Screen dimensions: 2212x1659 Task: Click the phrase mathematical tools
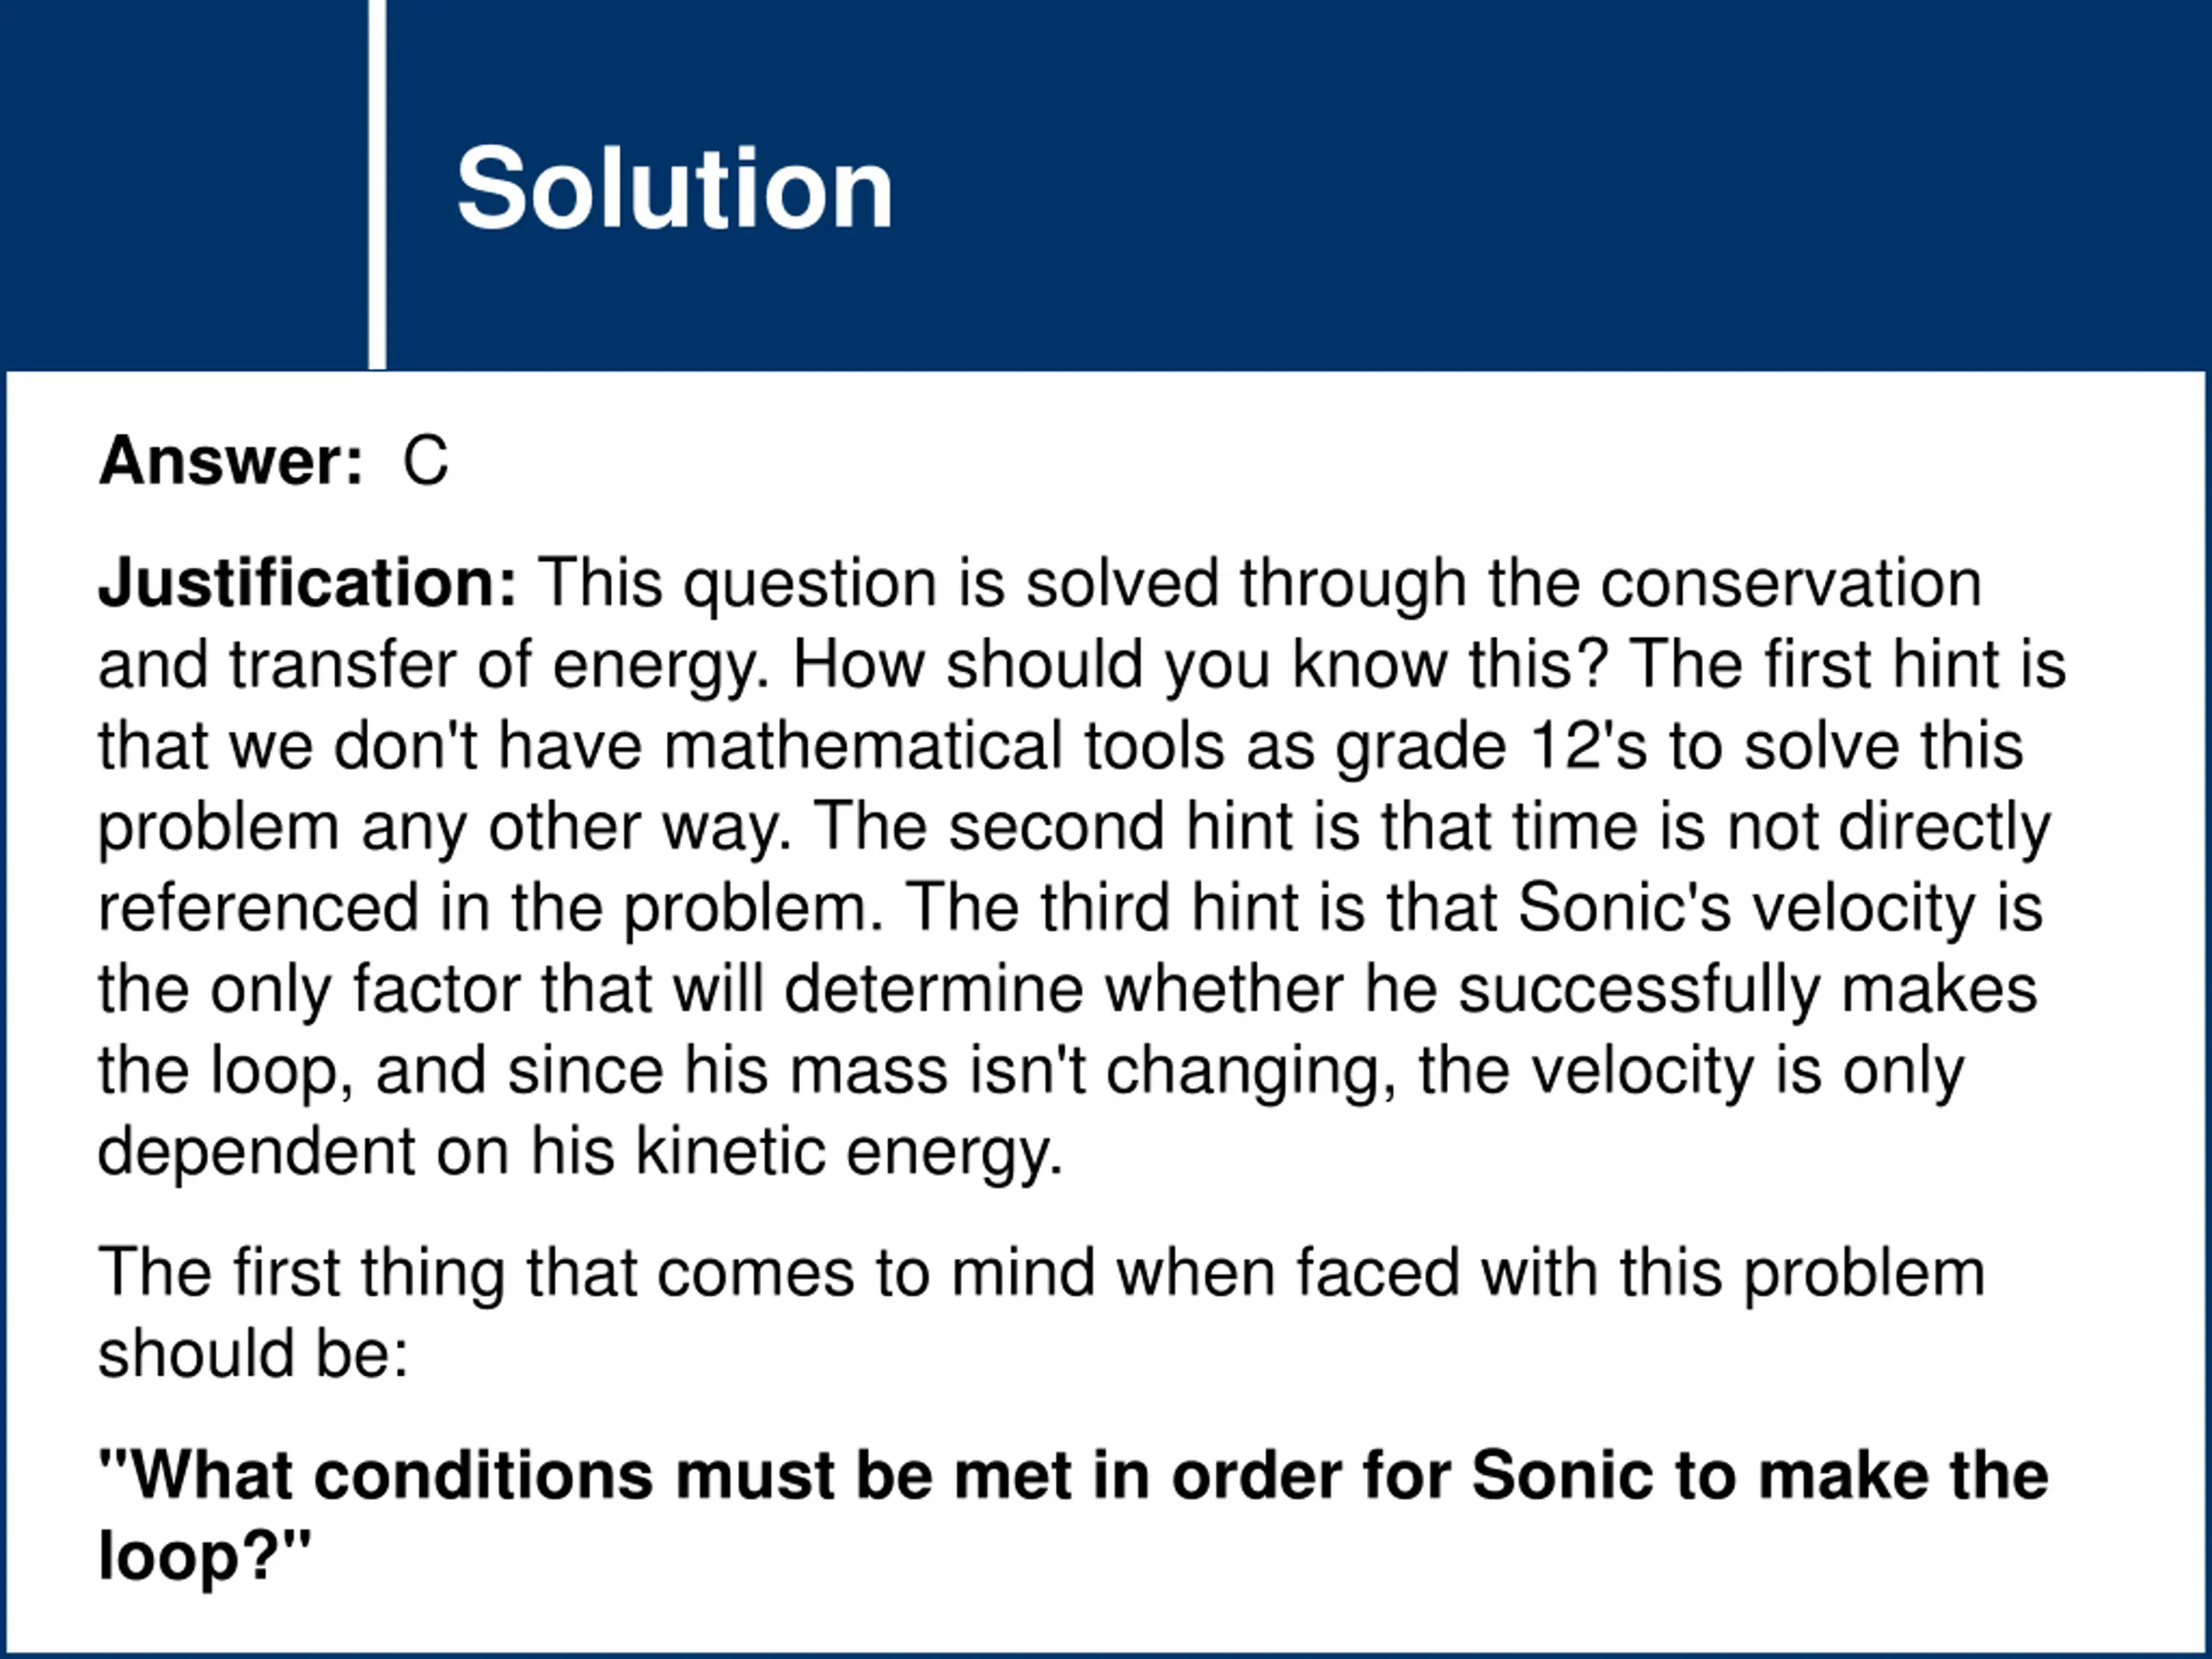pos(944,747)
